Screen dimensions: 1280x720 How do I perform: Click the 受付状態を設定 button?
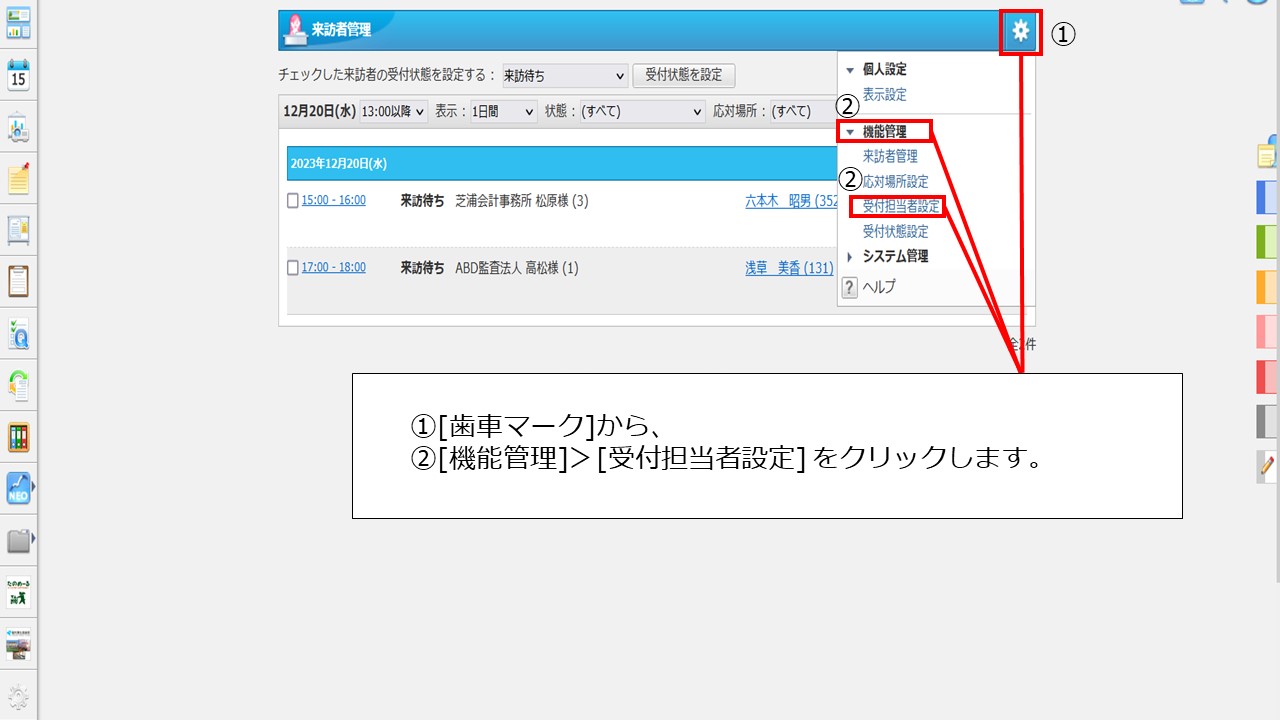(x=684, y=75)
